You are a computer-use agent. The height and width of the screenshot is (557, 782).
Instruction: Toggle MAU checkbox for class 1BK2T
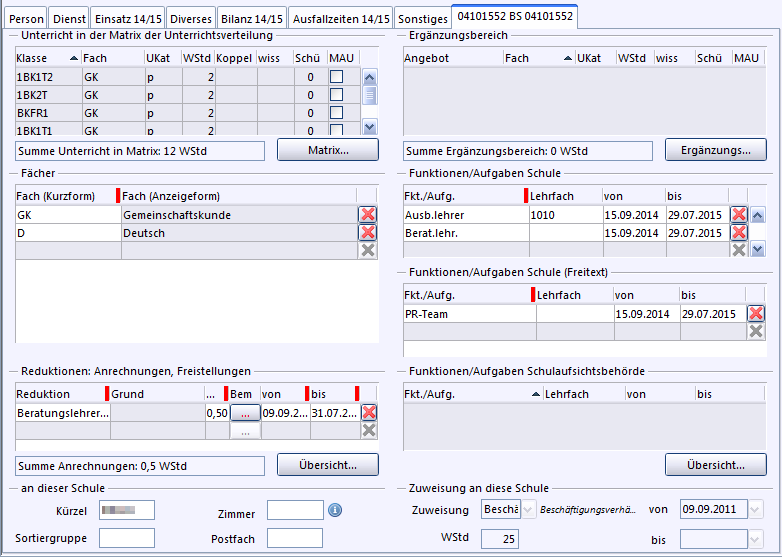click(x=337, y=95)
